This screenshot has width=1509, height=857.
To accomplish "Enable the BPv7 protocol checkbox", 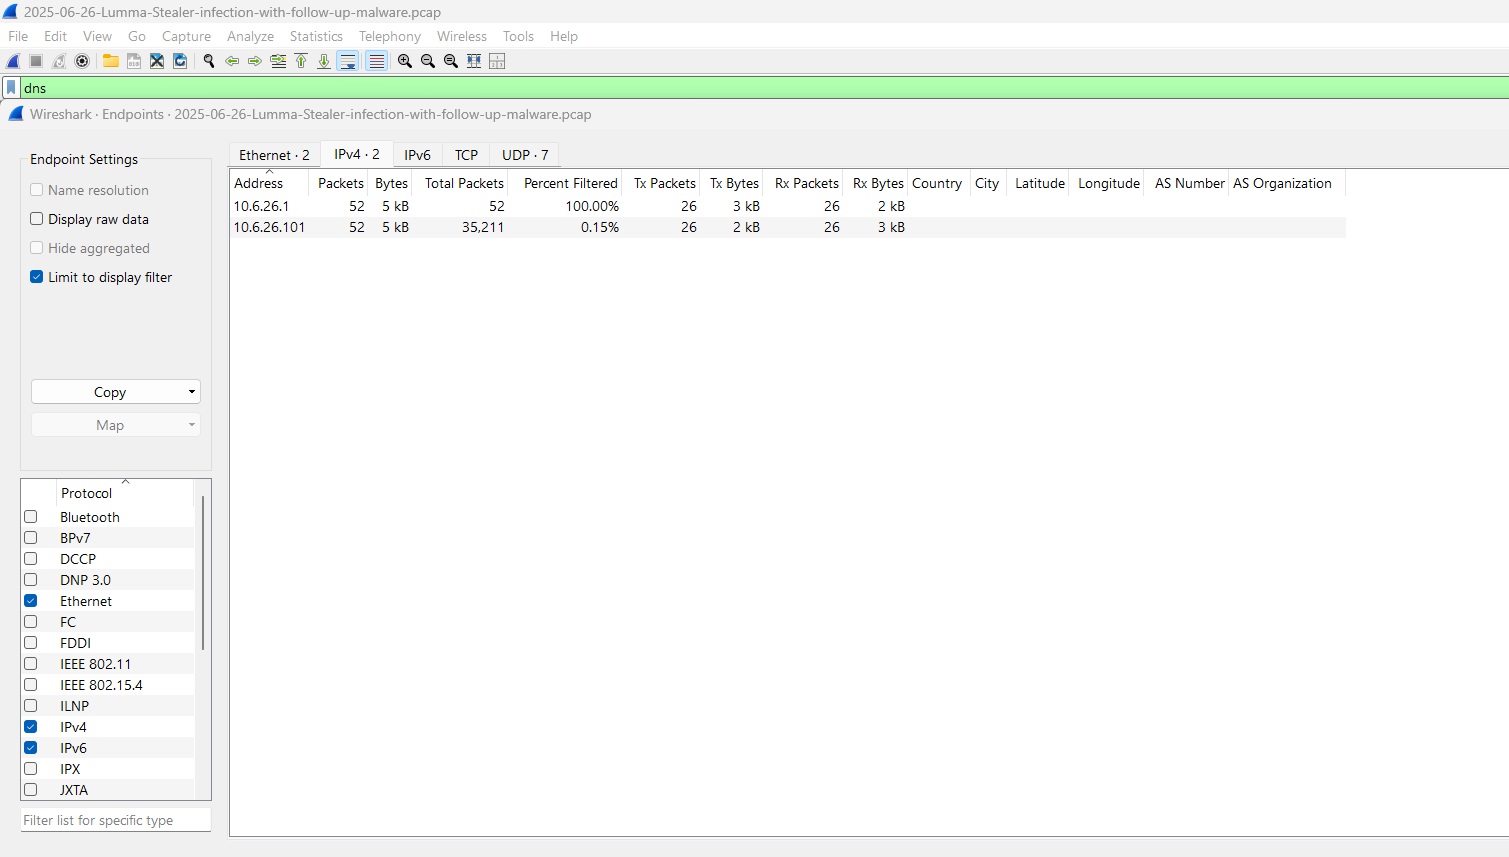I will (31, 538).
